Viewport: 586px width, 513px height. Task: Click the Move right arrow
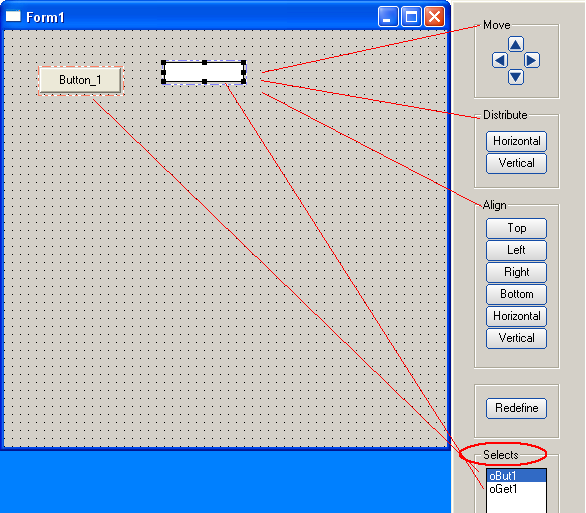532,60
